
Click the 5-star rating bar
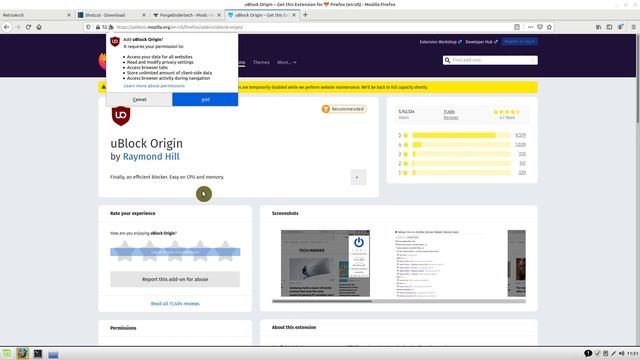461,135
